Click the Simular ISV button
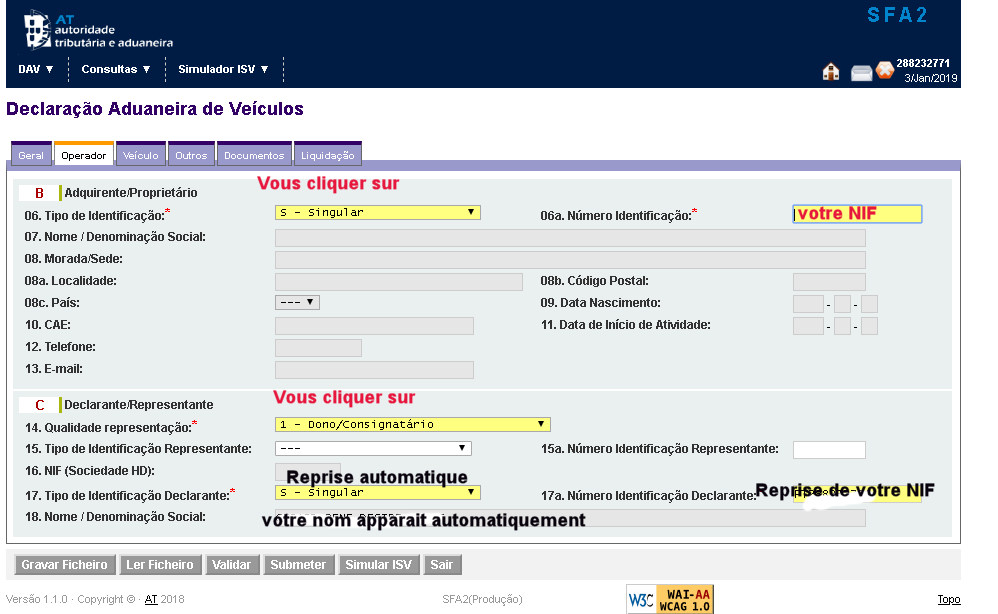 379,564
